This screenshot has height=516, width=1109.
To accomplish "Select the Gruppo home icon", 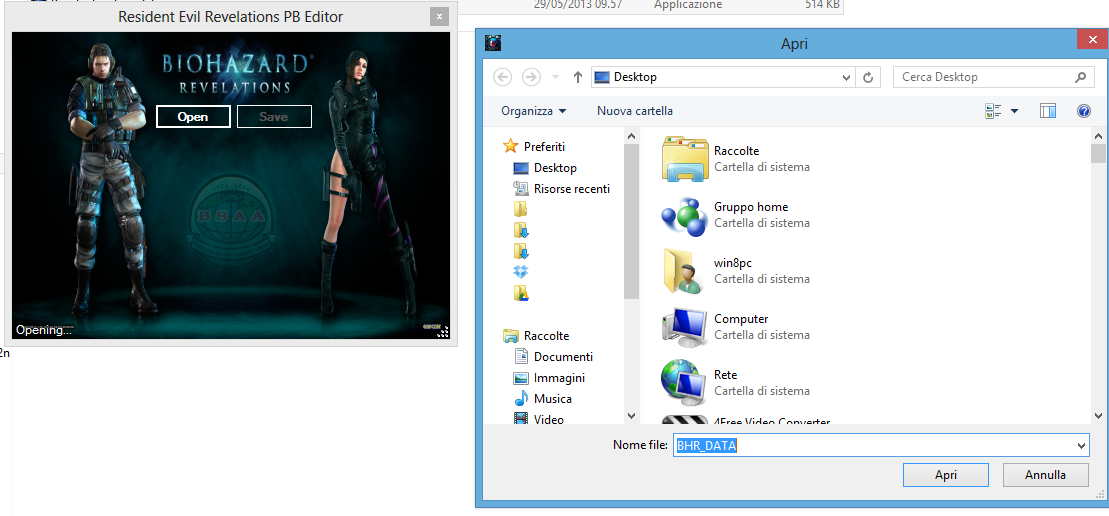I will 685,215.
